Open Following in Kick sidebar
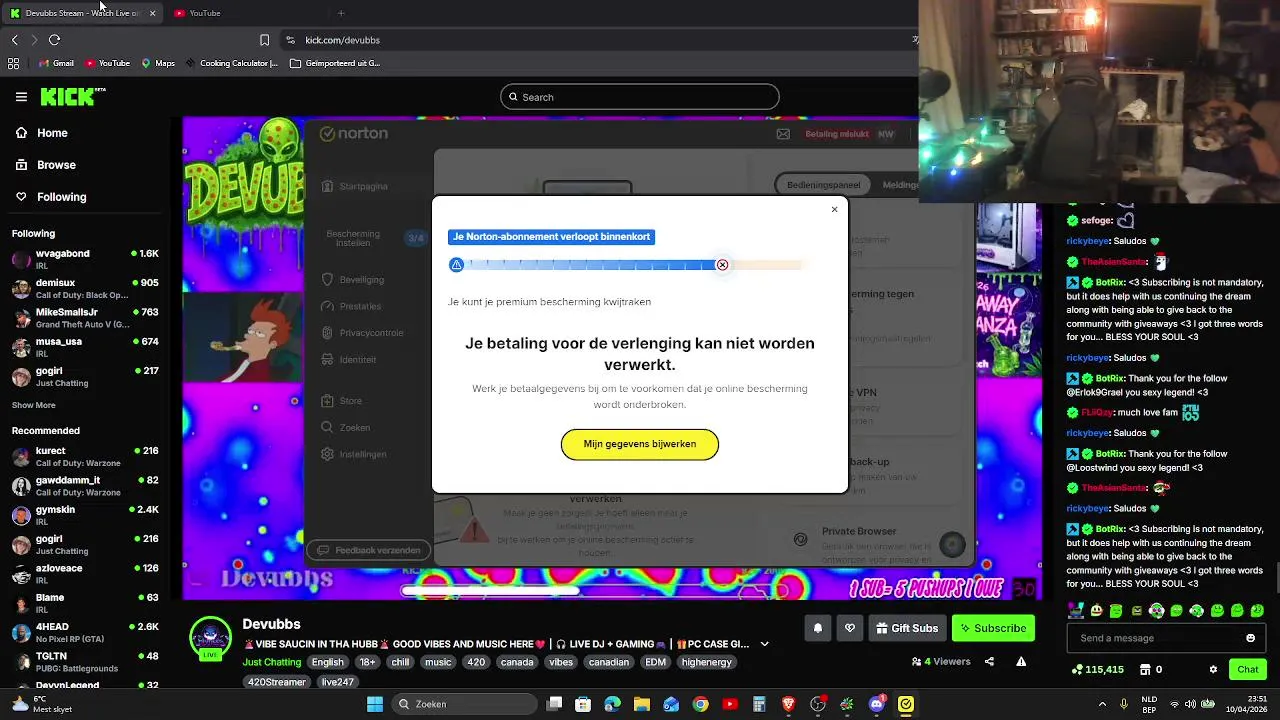Viewport: 1280px width, 720px height. (x=51, y=197)
